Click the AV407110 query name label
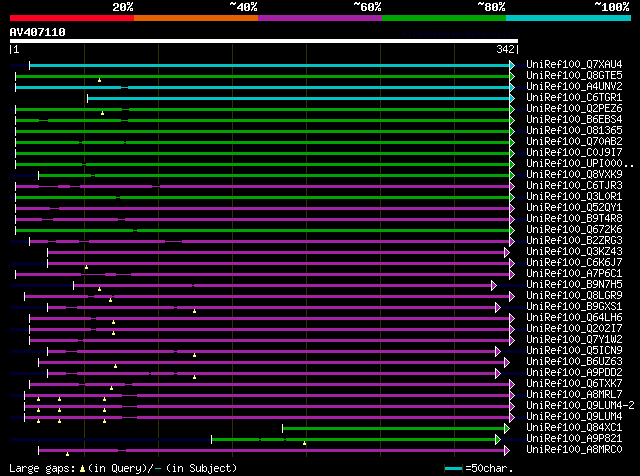 click(38, 32)
